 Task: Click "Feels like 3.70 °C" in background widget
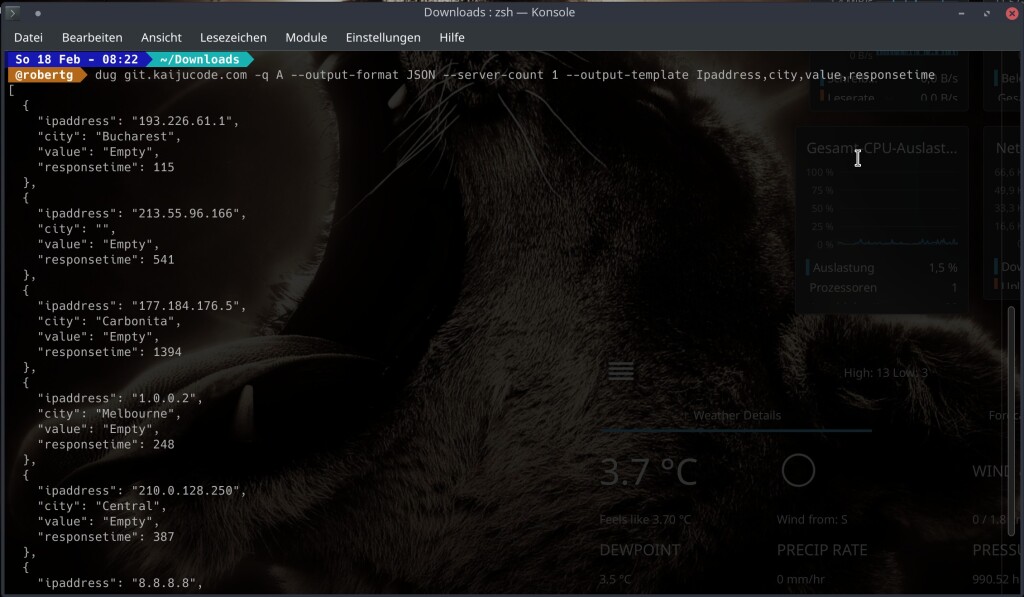(645, 520)
